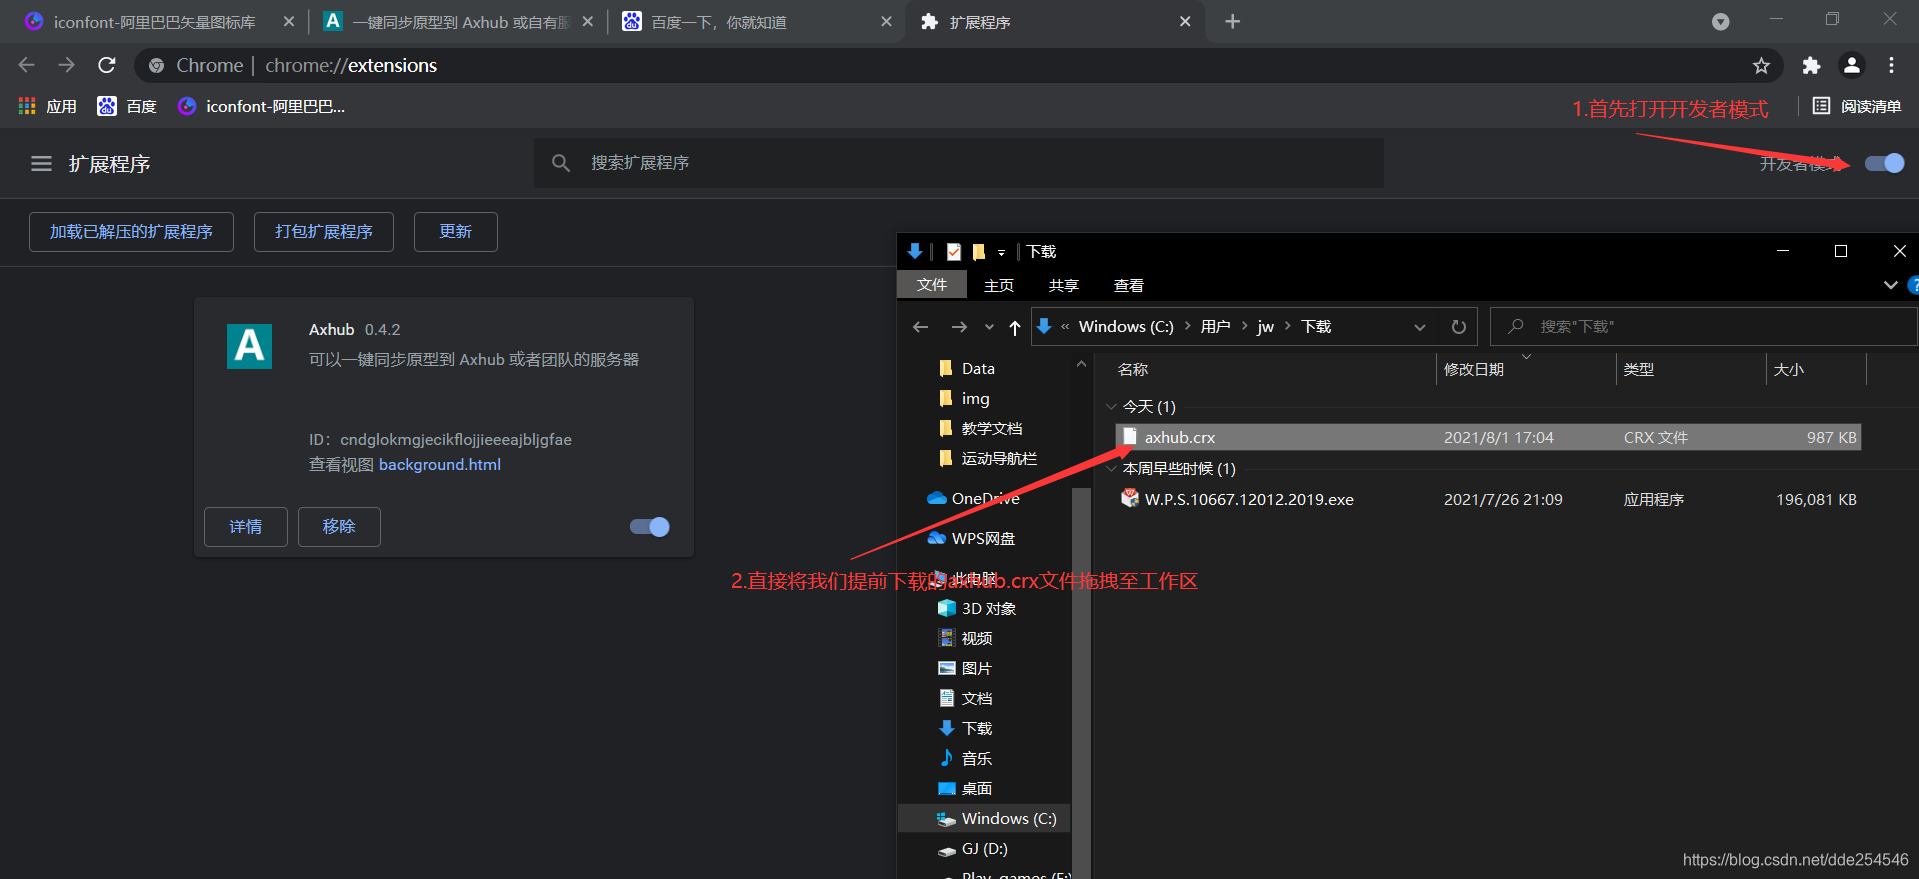This screenshot has height=879, width=1919.
Task: Refresh the Downloads folder view
Action: point(1459,327)
